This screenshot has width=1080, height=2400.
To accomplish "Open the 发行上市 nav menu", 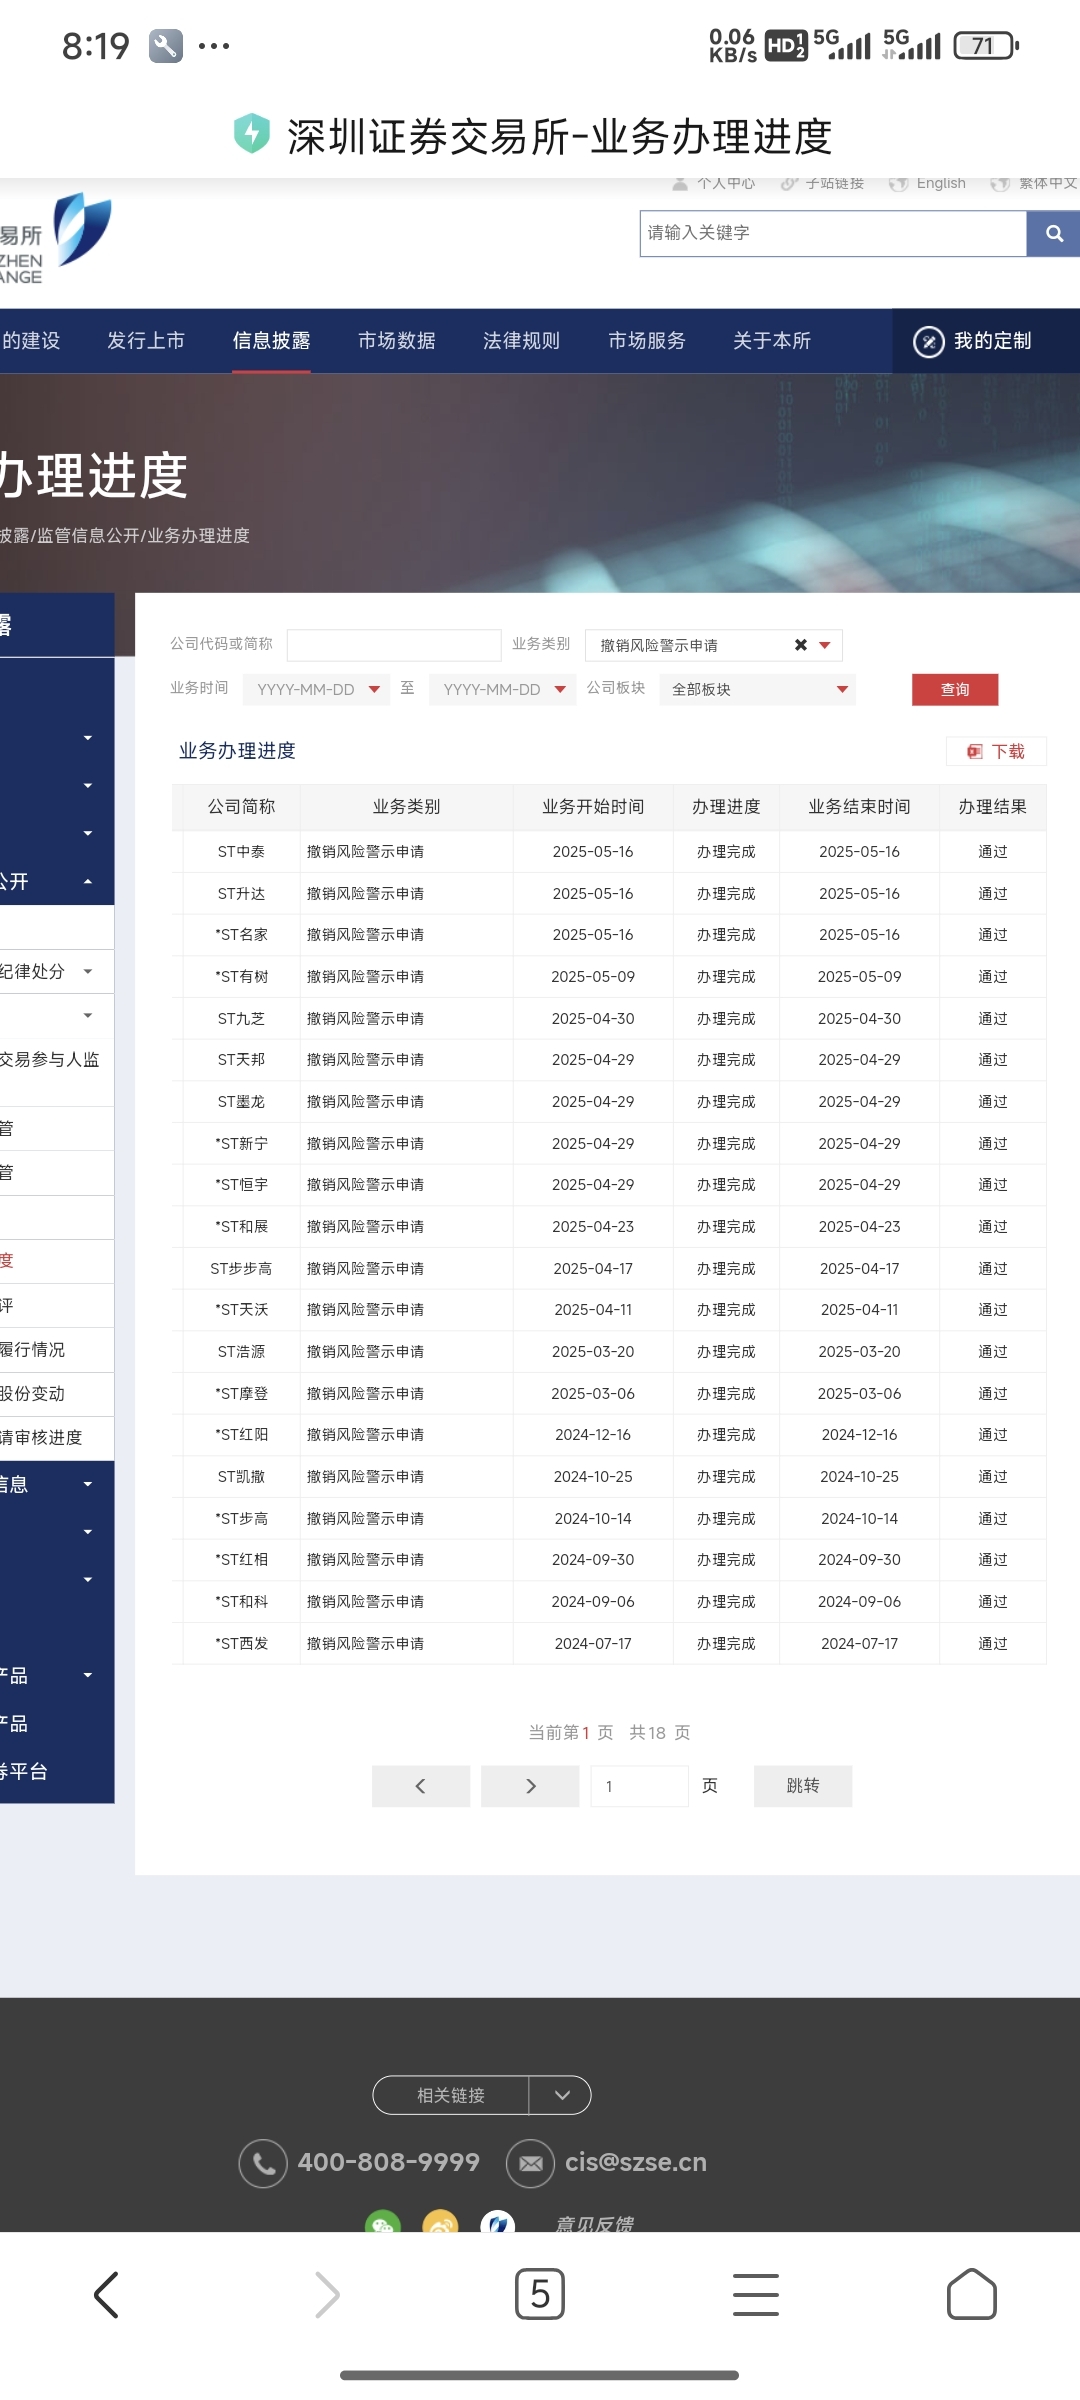I will pyautogui.click(x=146, y=341).
